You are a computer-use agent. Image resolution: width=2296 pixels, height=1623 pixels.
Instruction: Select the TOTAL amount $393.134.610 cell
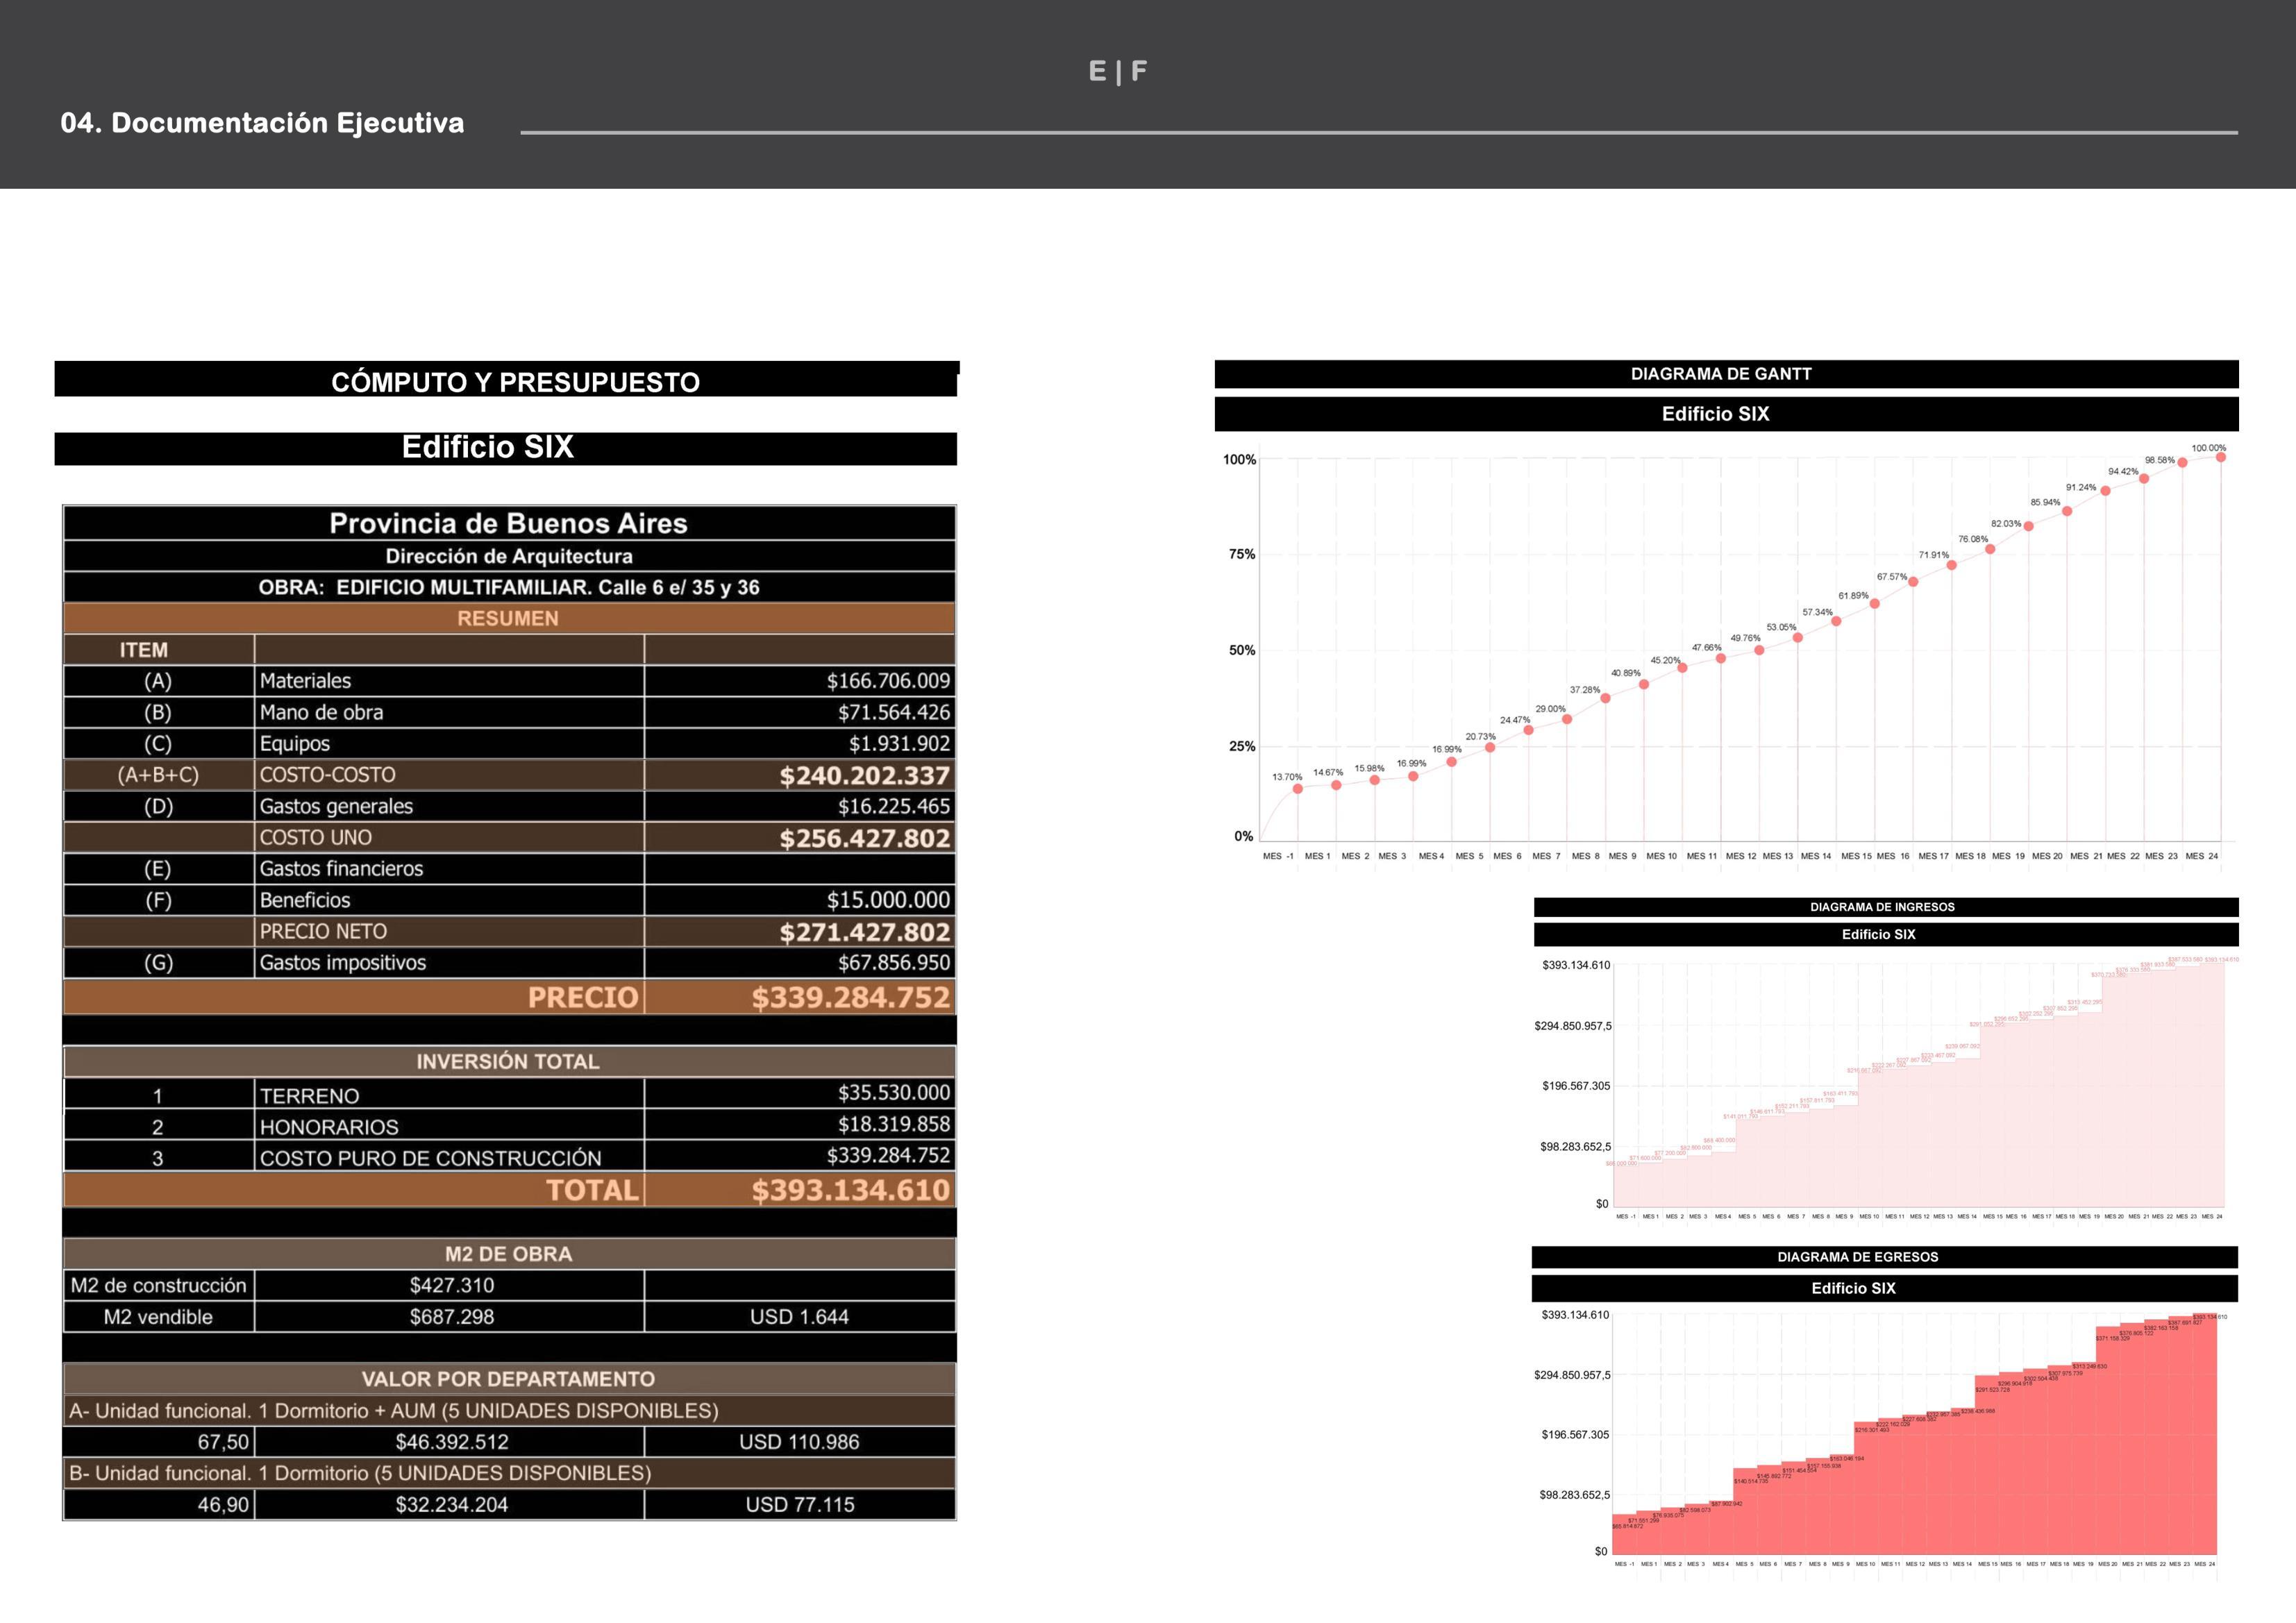(850, 1190)
